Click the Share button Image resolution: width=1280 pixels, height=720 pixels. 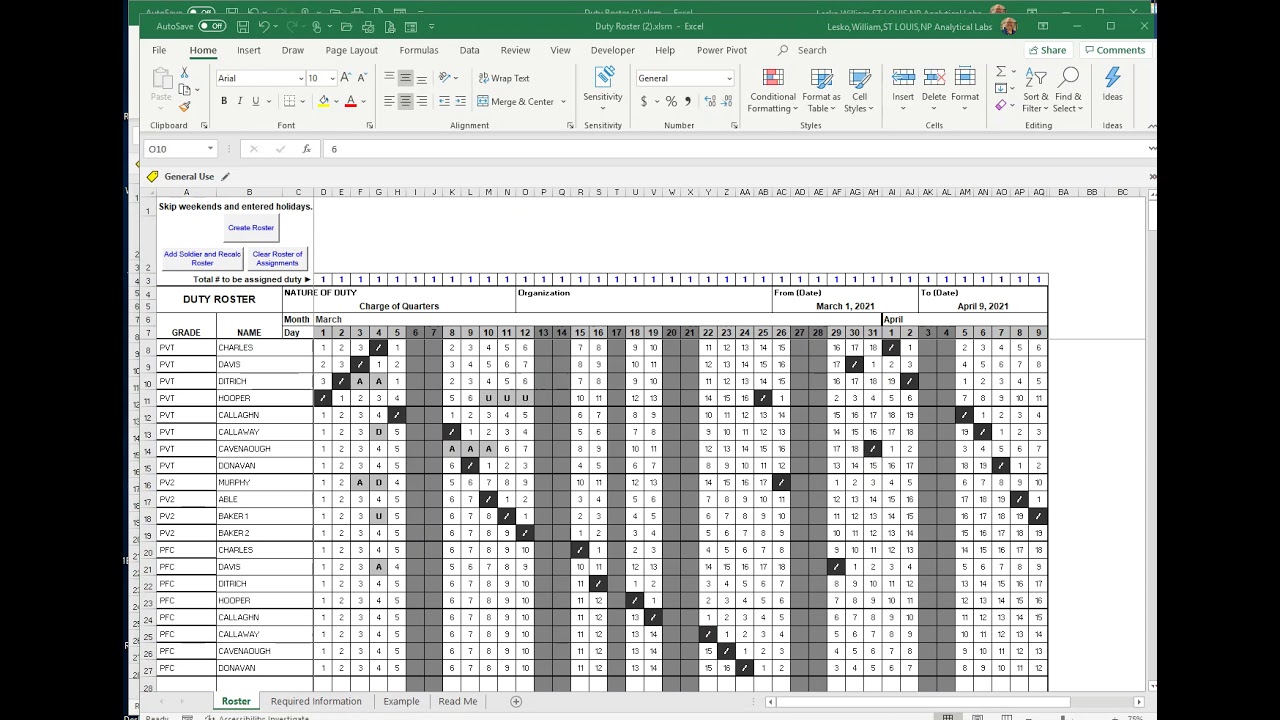pos(1047,50)
